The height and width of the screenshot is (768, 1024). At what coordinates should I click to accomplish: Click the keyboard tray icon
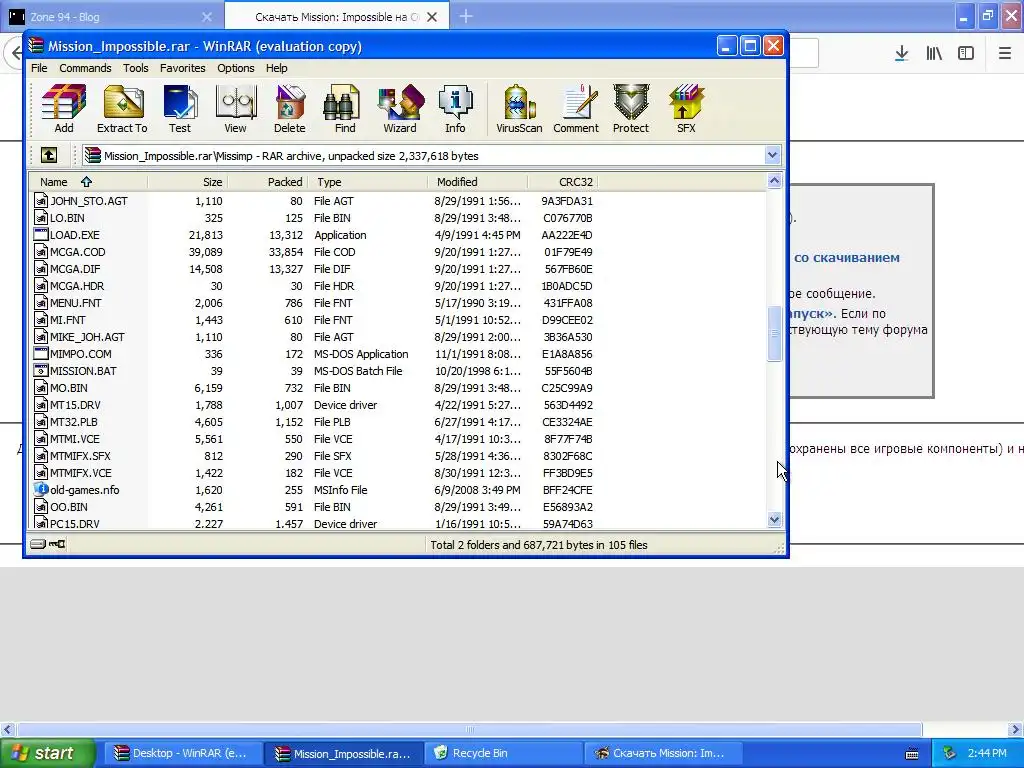point(912,754)
